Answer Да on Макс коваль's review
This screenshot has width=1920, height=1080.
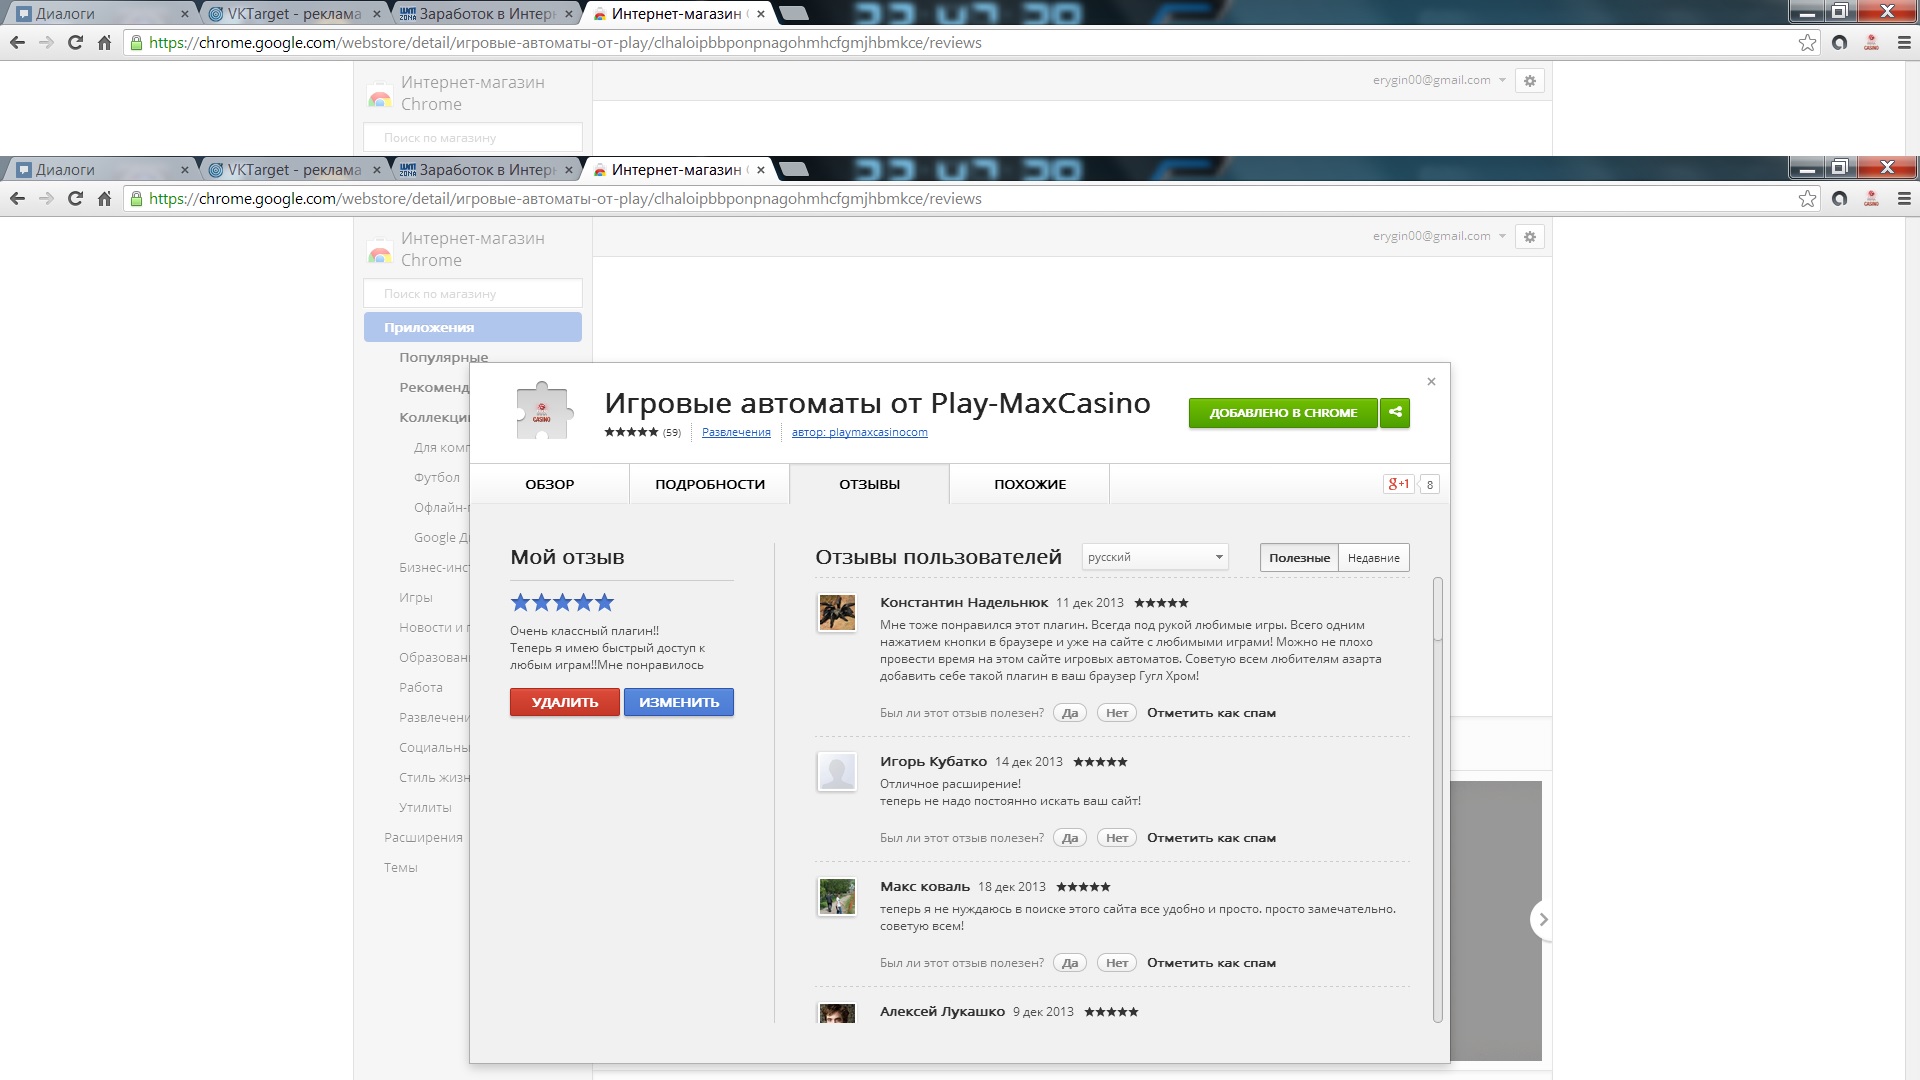click(1070, 963)
